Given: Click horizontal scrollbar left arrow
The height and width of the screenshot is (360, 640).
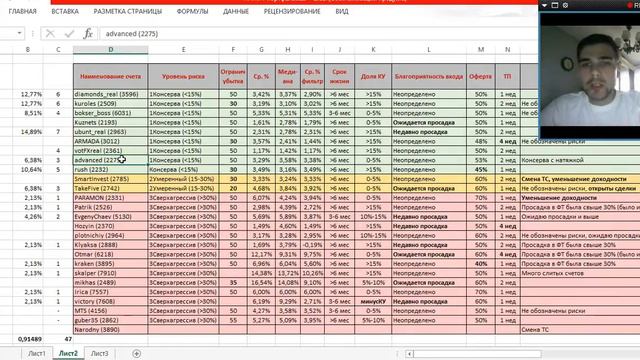Looking at the screenshot, I should tap(409, 354).
